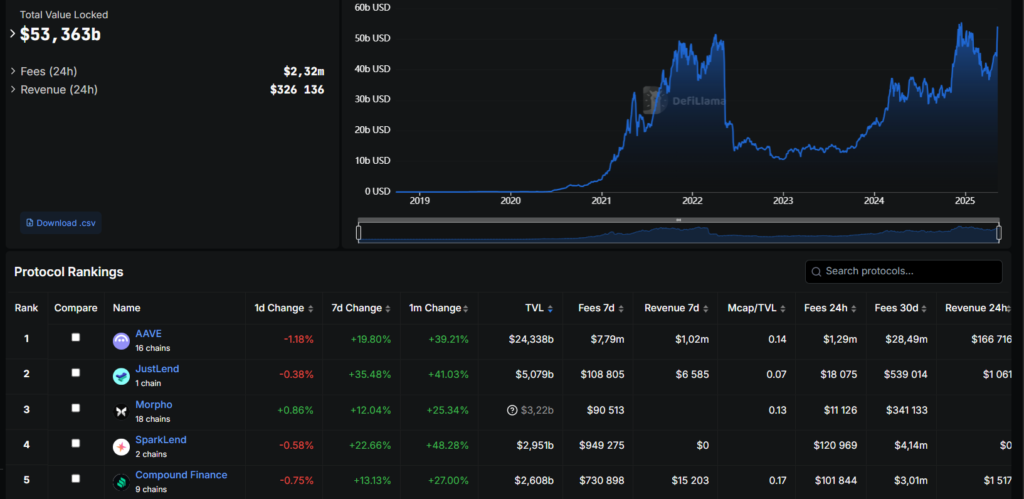Screen dimensions: 1024x499
Task: Tick the compare checkbox for JustLend
Action: [x=76, y=373]
